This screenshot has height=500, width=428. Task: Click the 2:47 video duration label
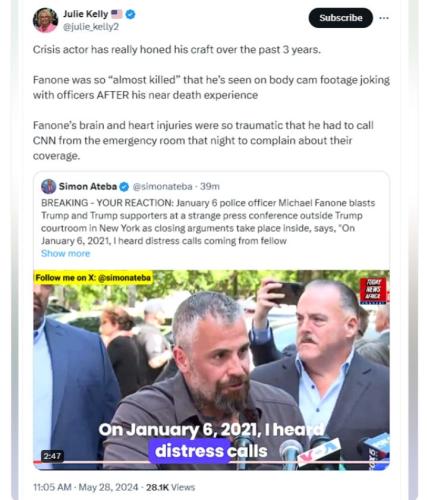52,456
